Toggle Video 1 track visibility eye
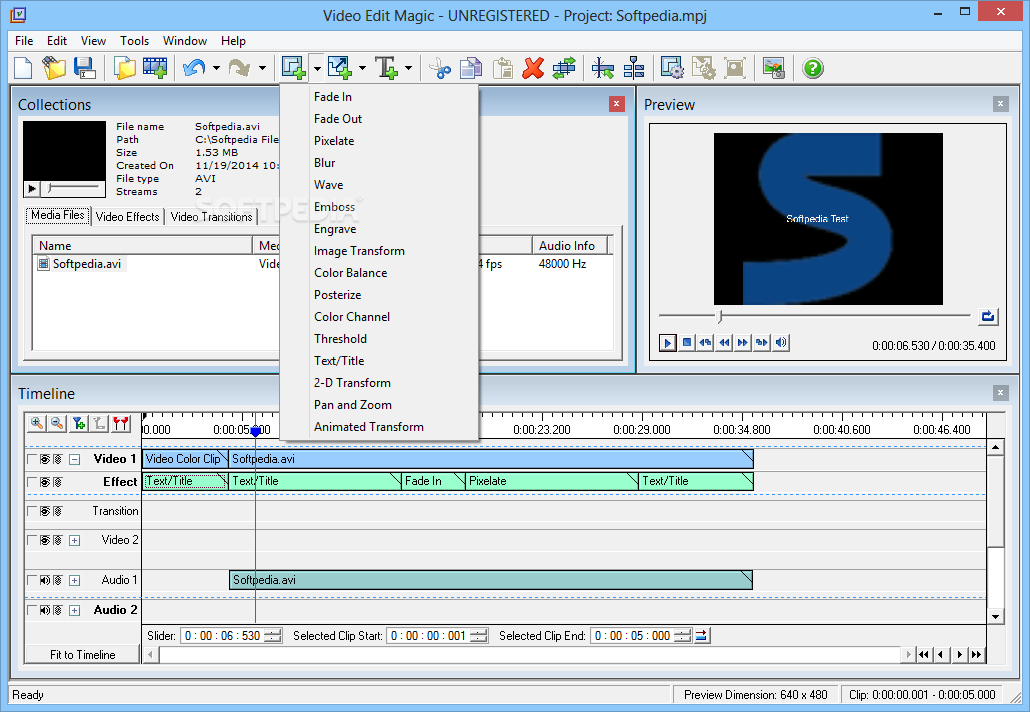Screen dimensions: 1030x712 tap(45, 459)
